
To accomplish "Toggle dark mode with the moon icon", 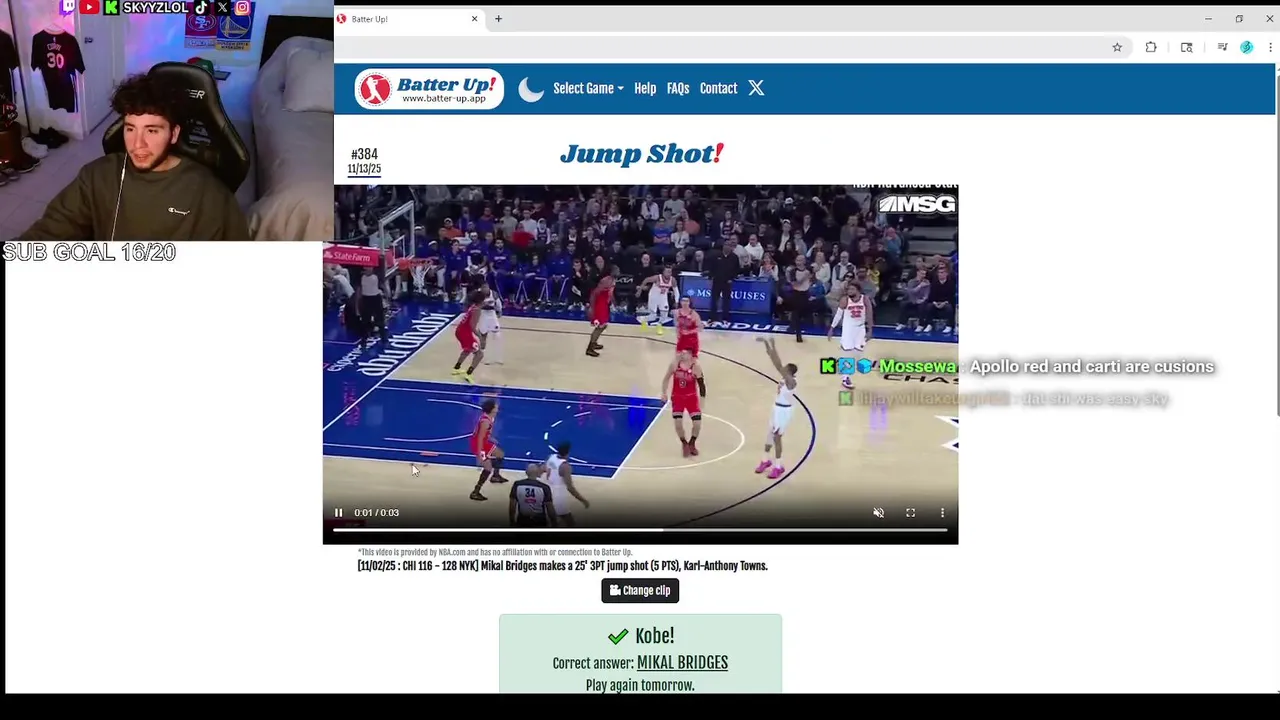I will point(531,89).
